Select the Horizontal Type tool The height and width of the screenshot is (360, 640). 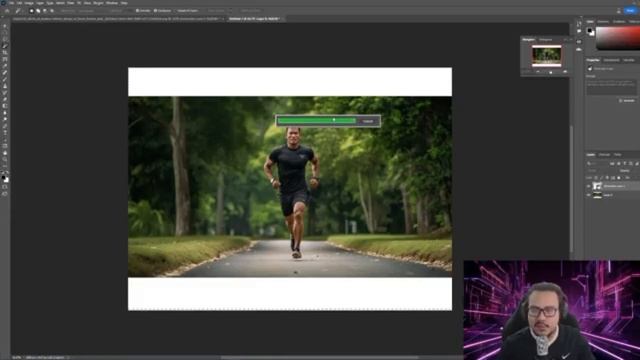(5, 133)
